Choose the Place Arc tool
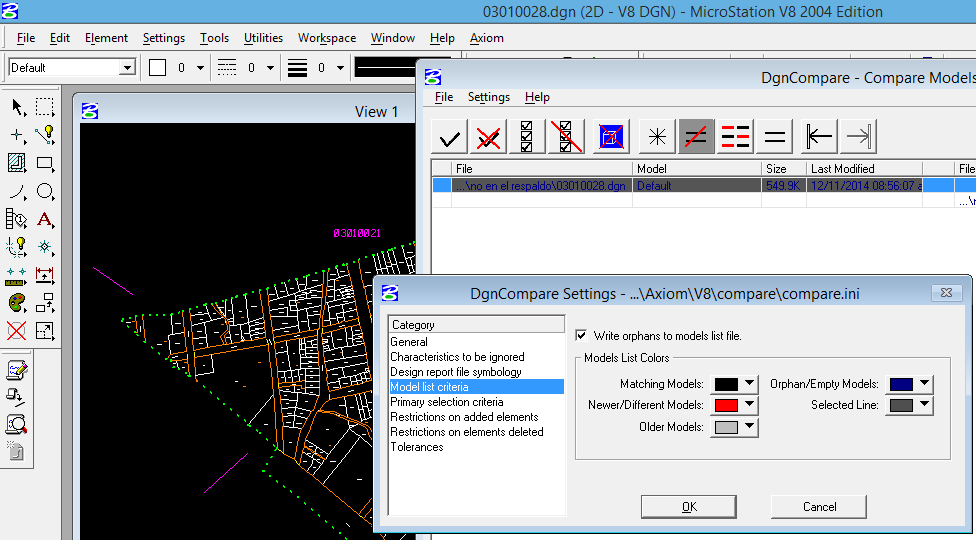Screen dimensions: 976x540 [x=18, y=191]
